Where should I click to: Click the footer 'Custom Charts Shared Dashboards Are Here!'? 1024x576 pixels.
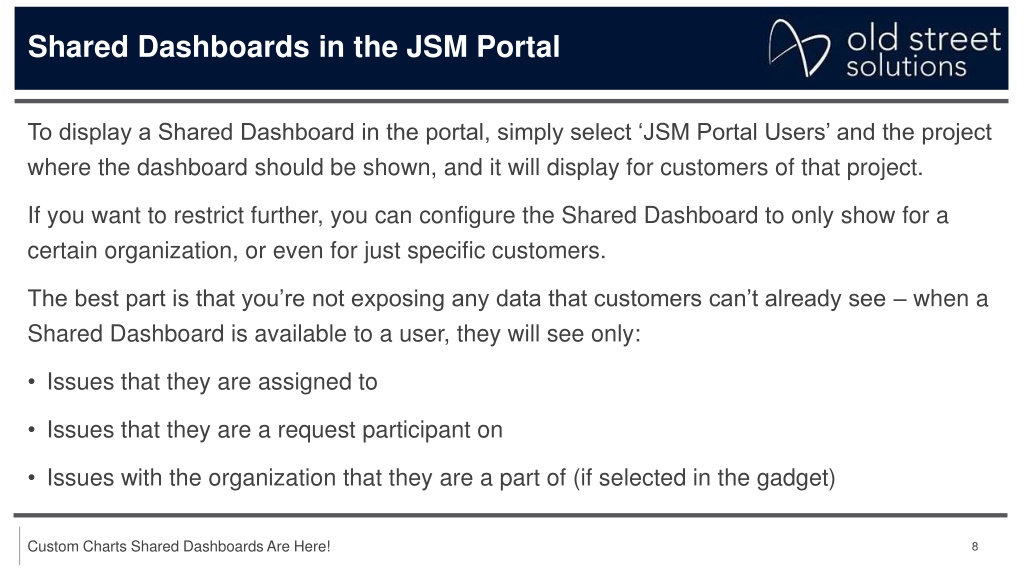[179, 547]
